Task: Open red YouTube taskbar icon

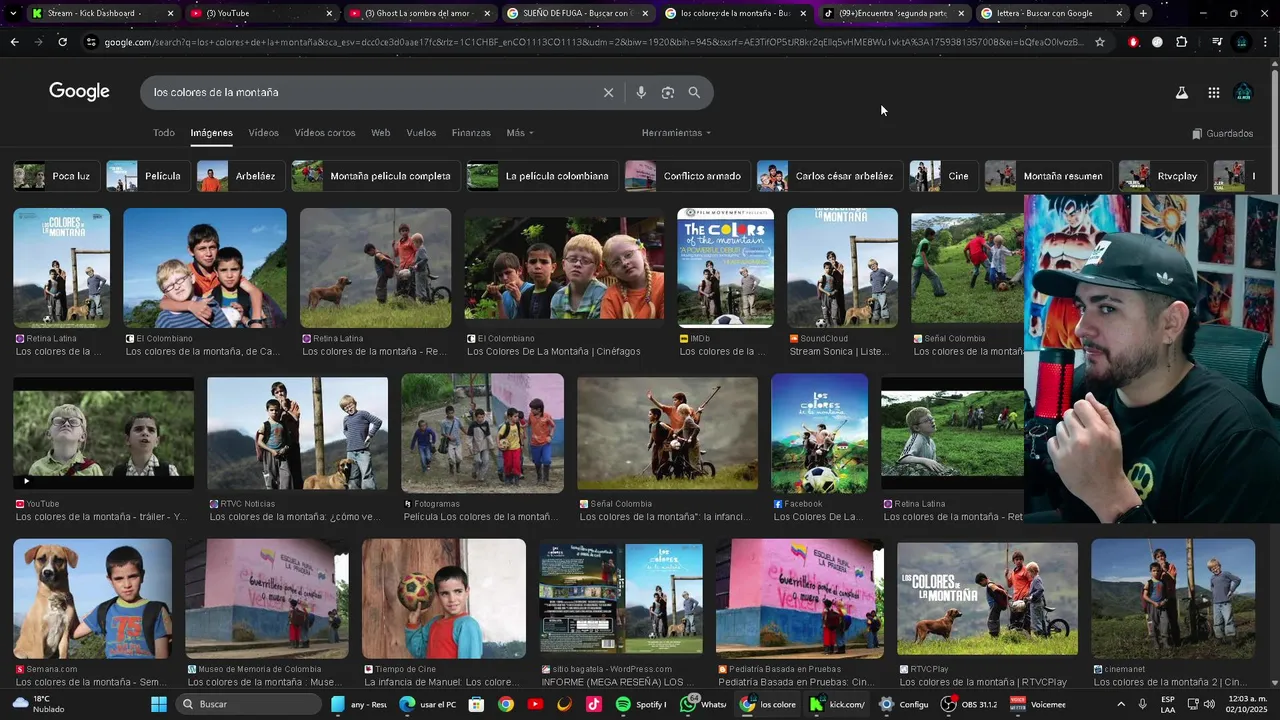Action: 535,704
